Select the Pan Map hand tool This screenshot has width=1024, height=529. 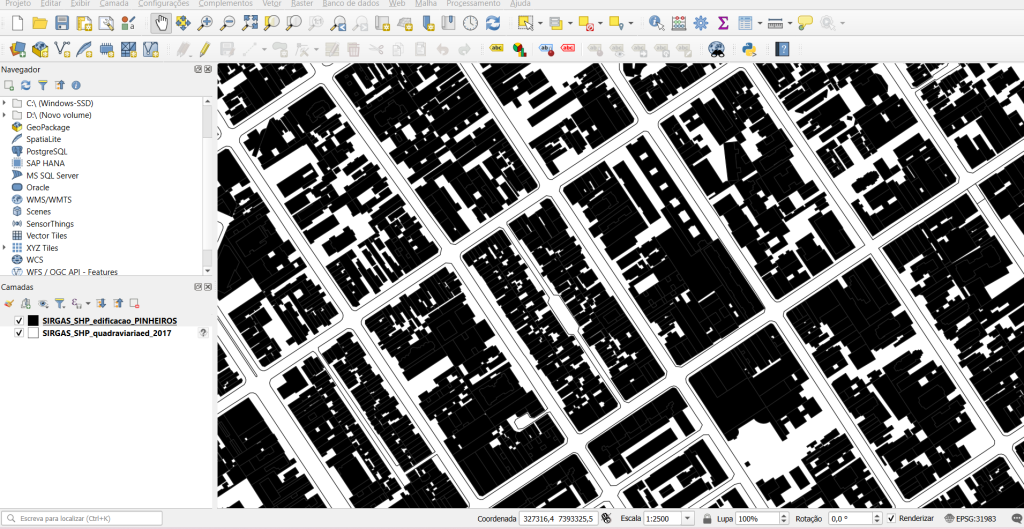click(161, 24)
